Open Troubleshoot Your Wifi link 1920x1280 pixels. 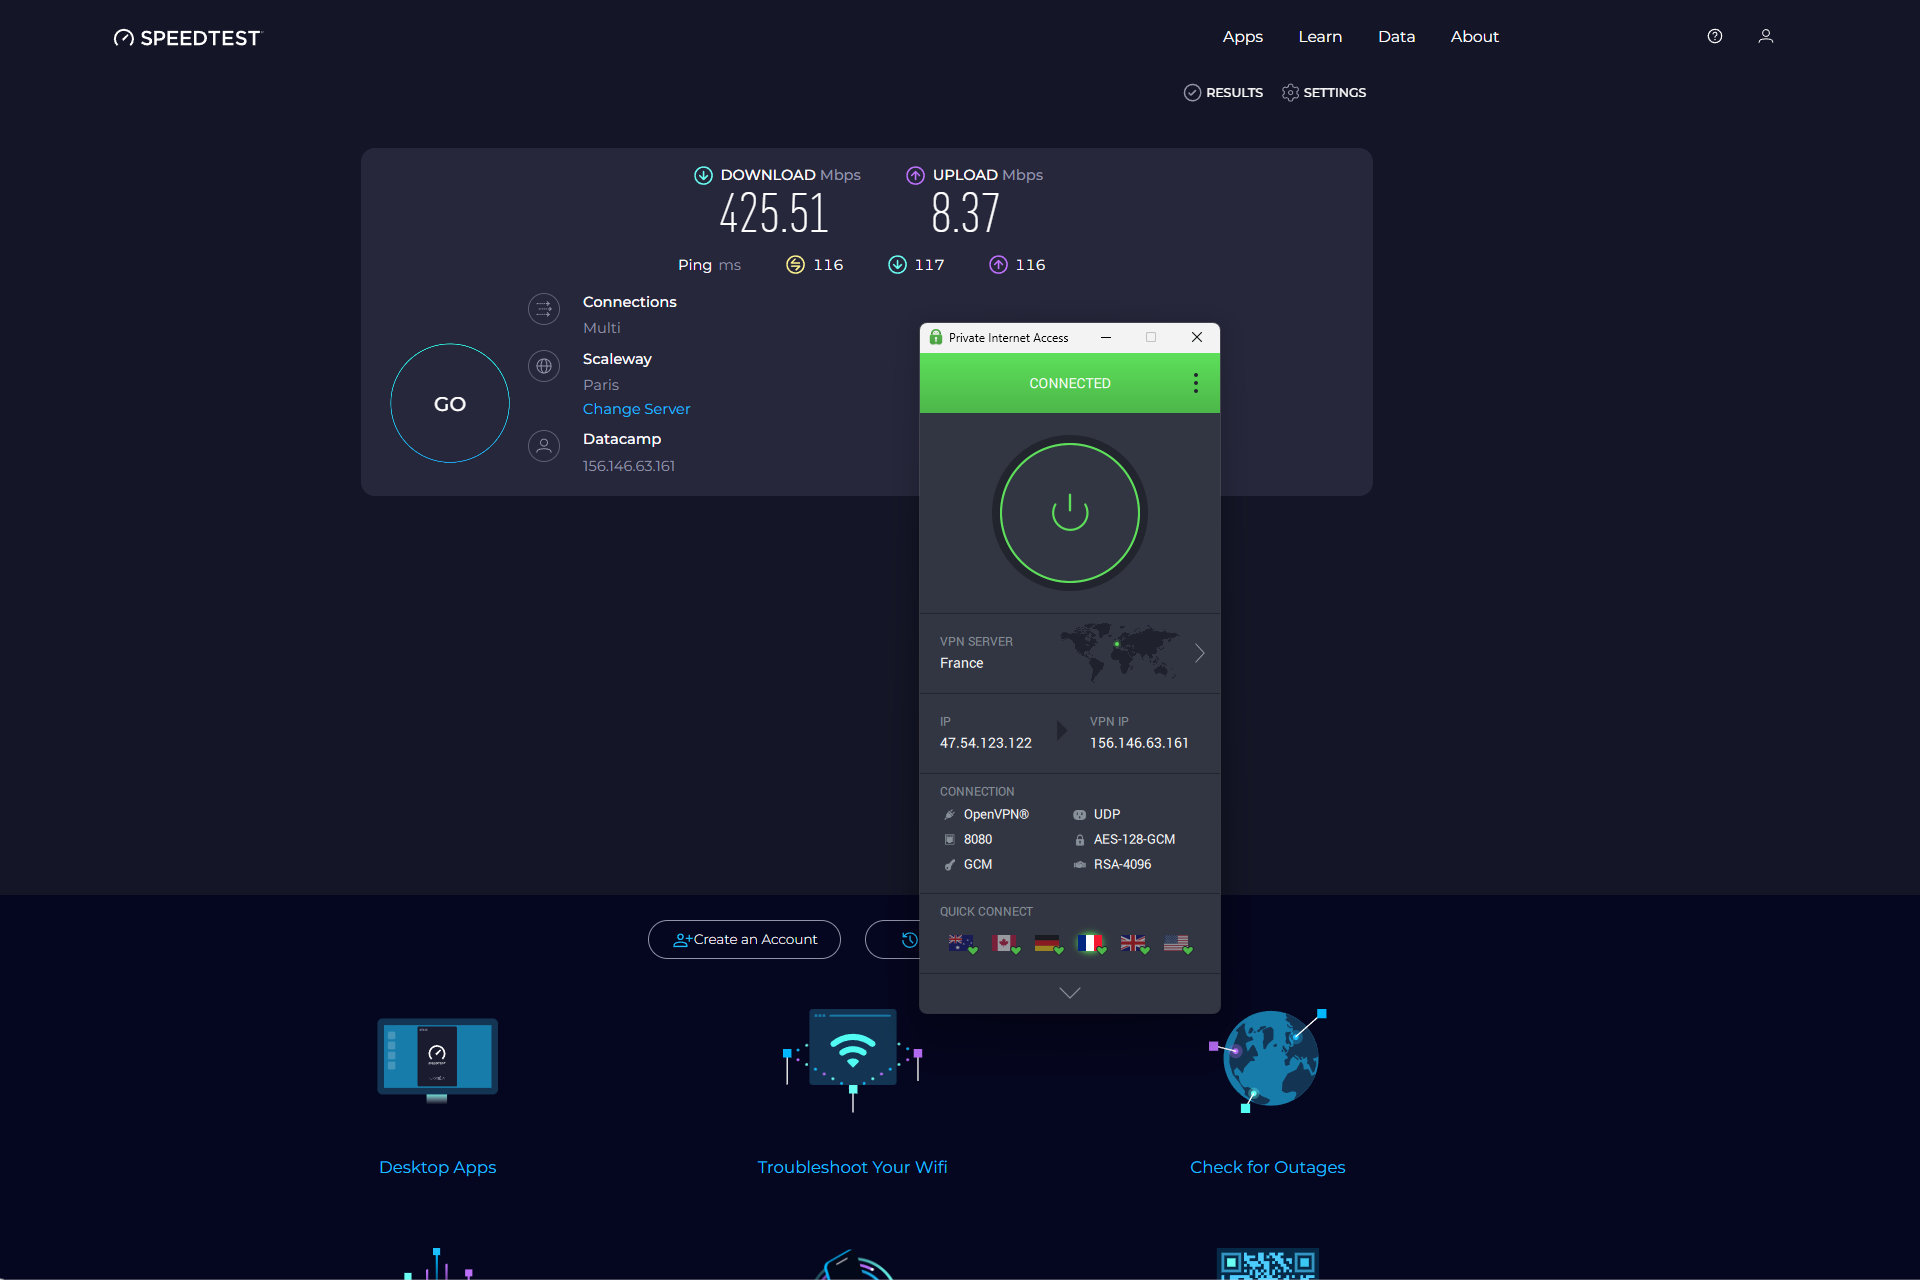pyautogui.click(x=852, y=1167)
